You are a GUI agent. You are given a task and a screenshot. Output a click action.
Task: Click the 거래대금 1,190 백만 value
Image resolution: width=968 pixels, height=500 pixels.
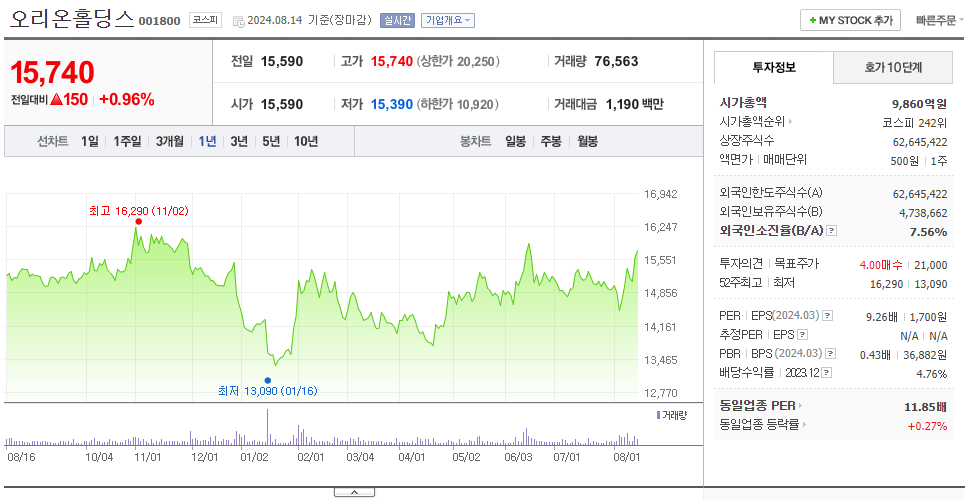[x=635, y=104]
